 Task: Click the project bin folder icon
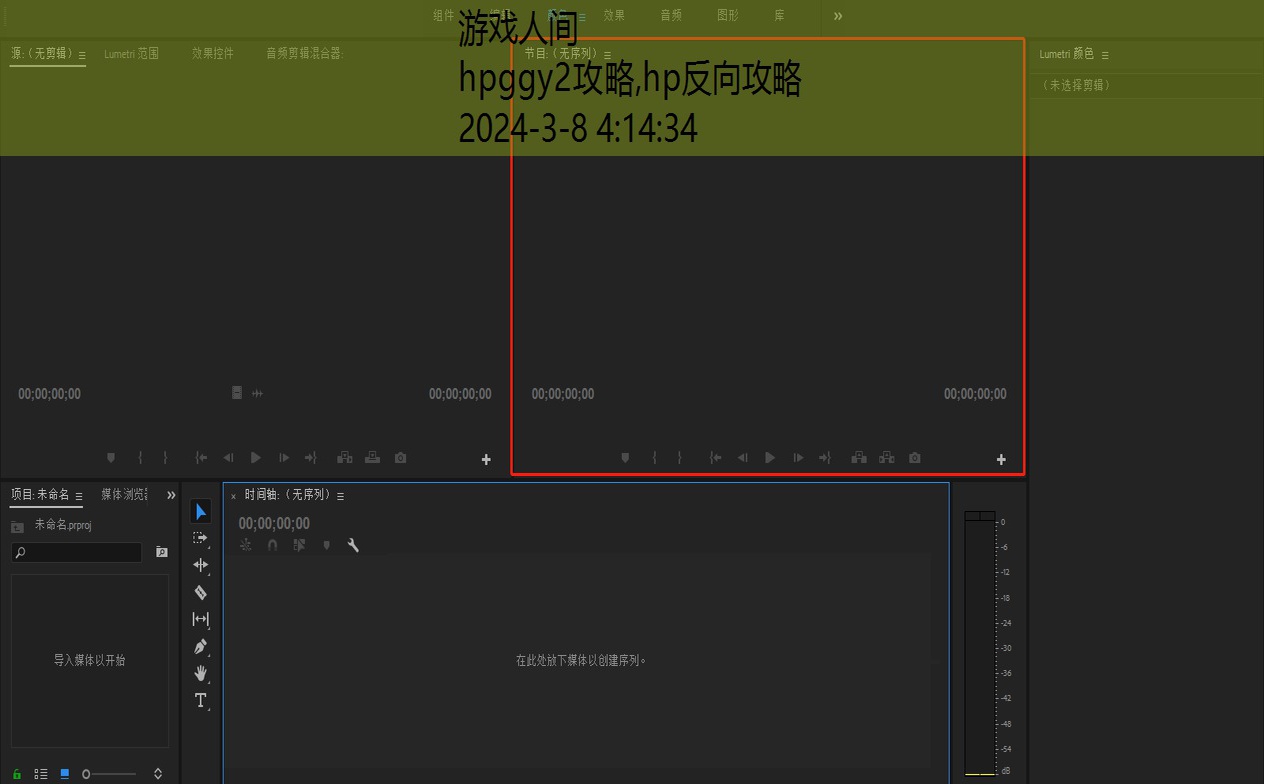17,526
